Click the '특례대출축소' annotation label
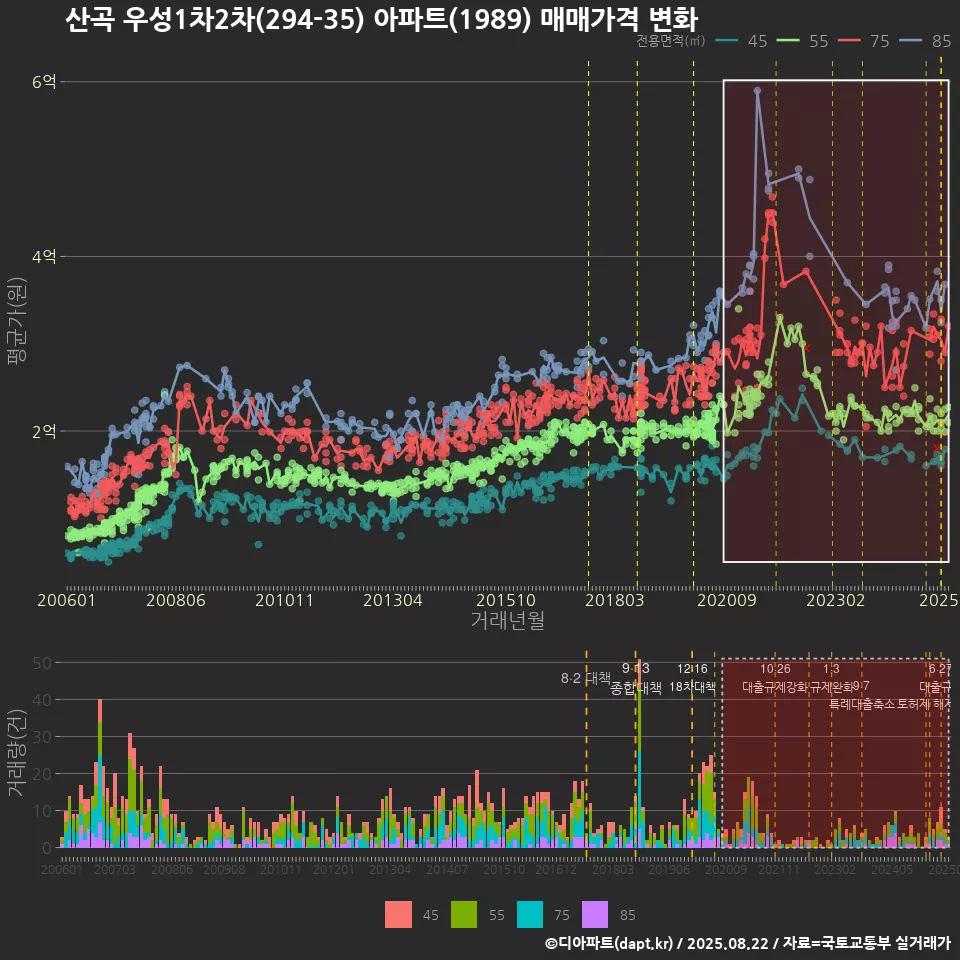960x960 pixels. point(861,704)
